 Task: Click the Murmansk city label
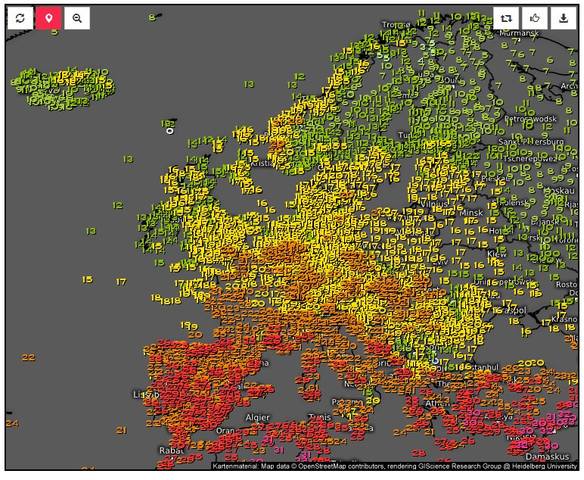tap(519, 33)
